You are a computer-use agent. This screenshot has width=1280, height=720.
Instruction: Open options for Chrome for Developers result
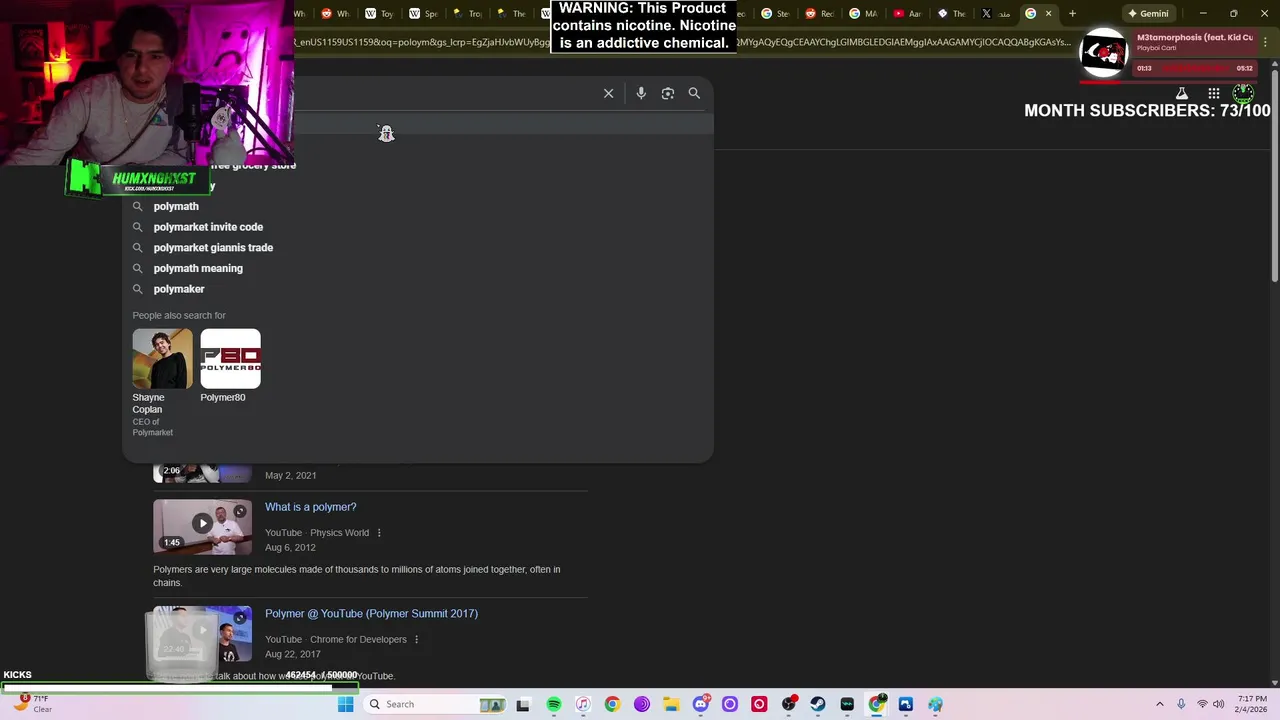point(416,640)
